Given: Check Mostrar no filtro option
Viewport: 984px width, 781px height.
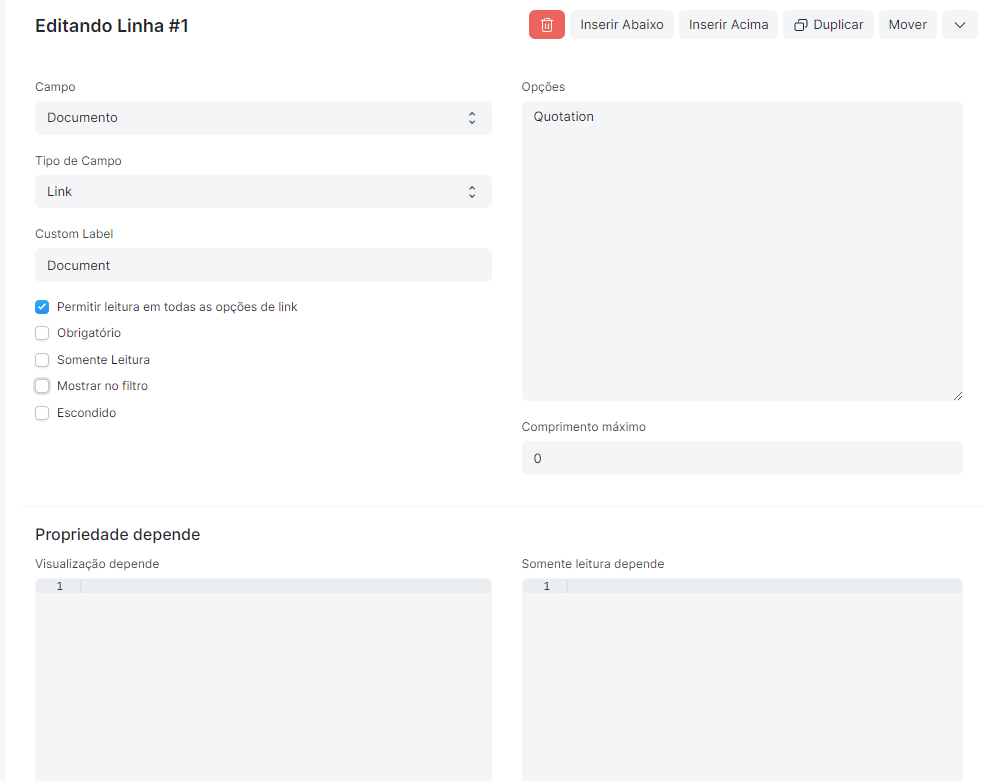Looking at the screenshot, I should 42,386.
